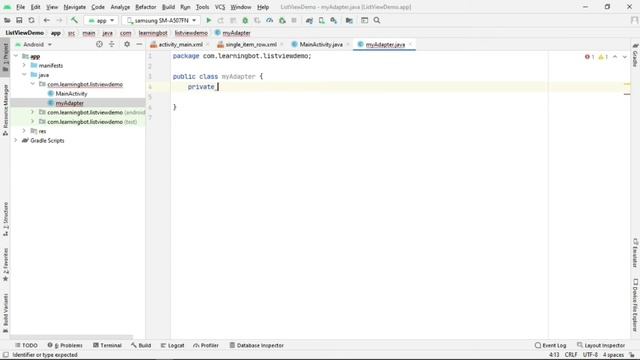
Task: Open the TODO tool window
Action: [26, 345]
